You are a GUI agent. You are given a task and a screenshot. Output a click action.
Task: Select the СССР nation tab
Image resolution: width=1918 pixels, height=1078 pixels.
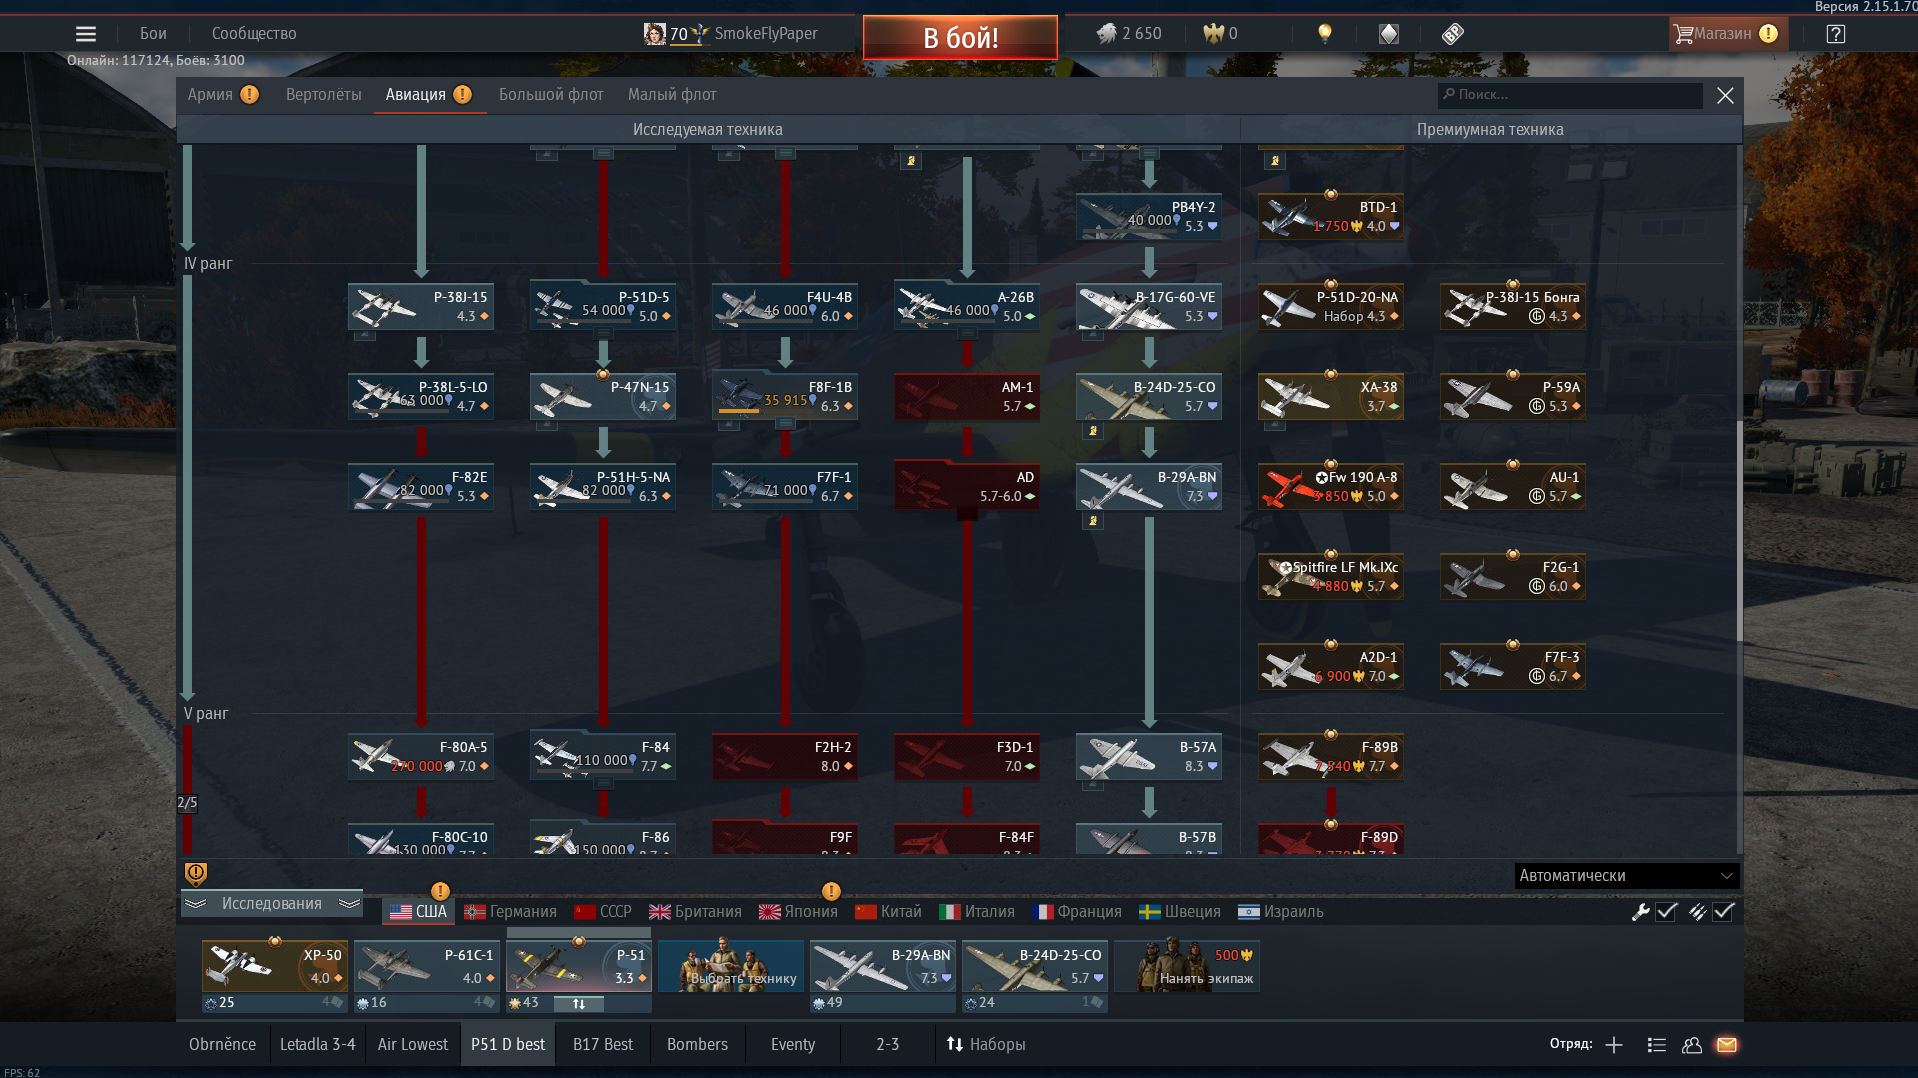pyautogui.click(x=603, y=911)
